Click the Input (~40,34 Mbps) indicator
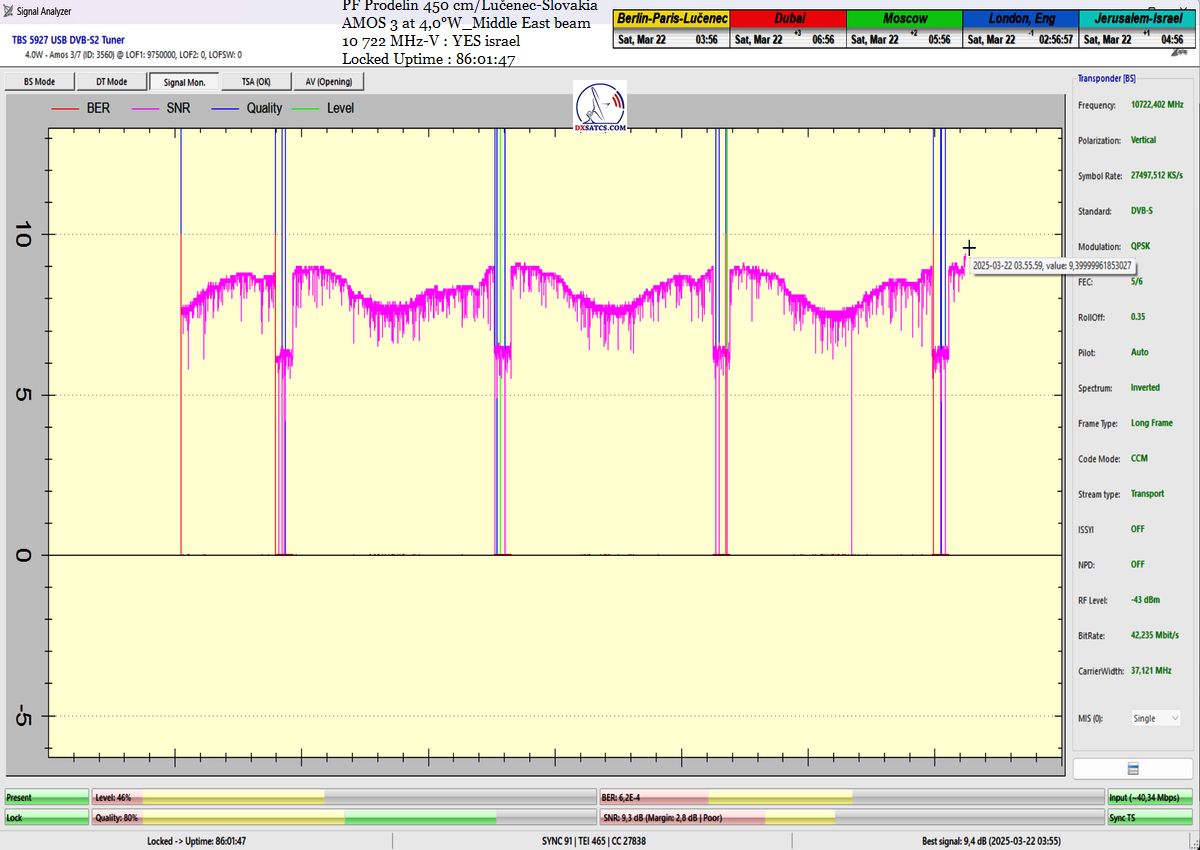The width and height of the screenshot is (1200, 850). pos(1150,797)
